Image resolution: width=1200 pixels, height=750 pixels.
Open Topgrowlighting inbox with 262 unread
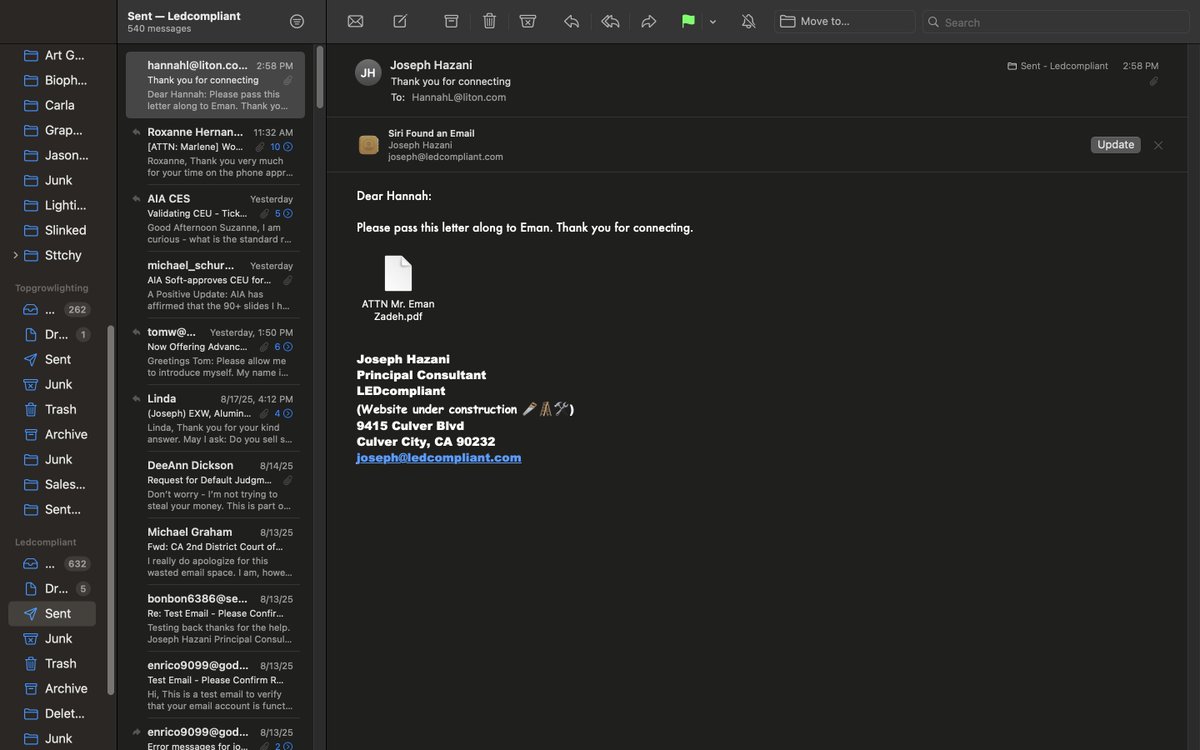pyautogui.click(x=56, y=309)
